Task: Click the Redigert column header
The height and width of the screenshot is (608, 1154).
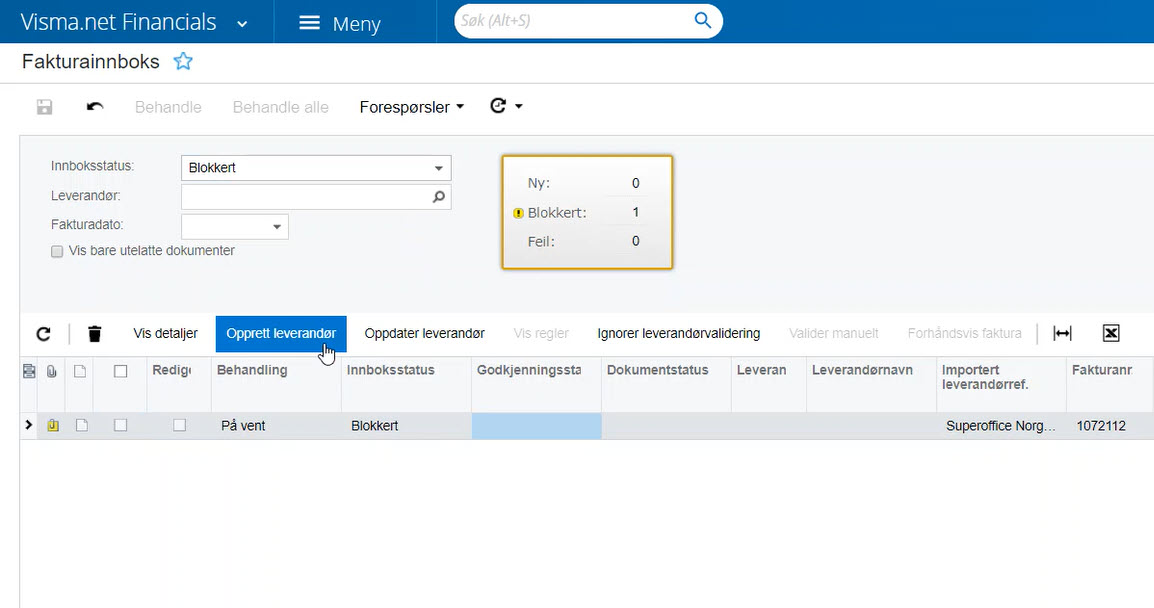Action: 179,384
